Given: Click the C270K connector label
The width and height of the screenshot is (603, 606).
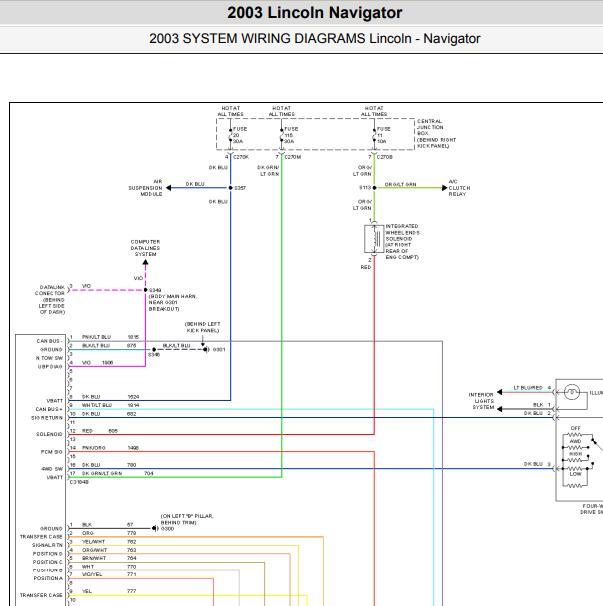Looking at the screenshot, I should coord(241,157).
